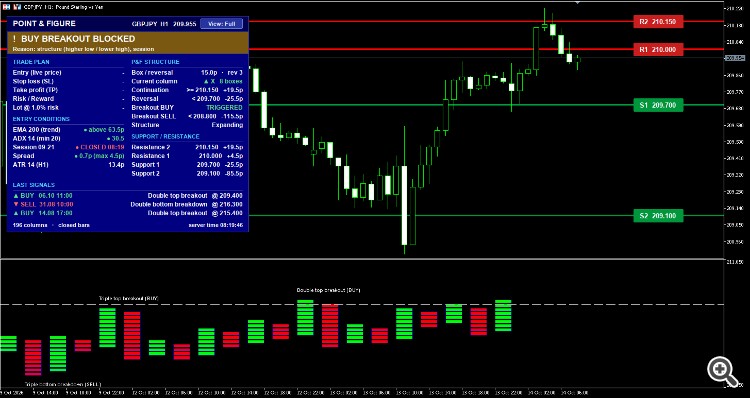The width and height of the screenshot is (750, 398).
Task: Click the Resistance 2 panel row
Action: 187,147
